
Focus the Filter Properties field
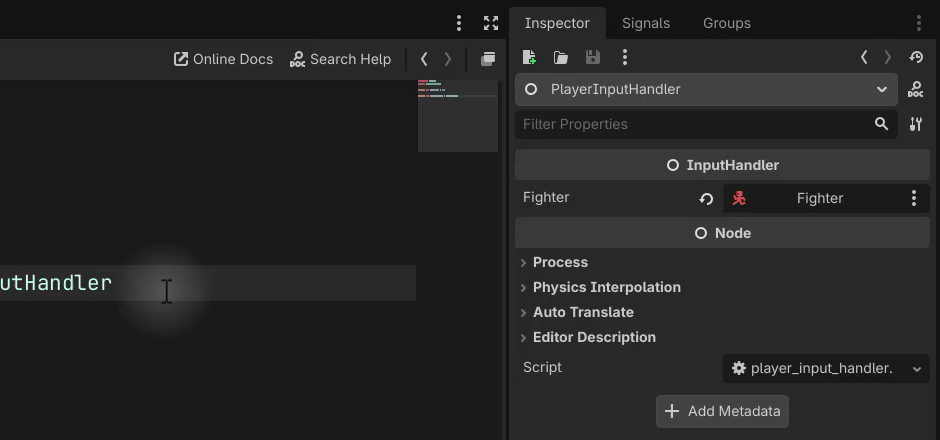point(706,124)
